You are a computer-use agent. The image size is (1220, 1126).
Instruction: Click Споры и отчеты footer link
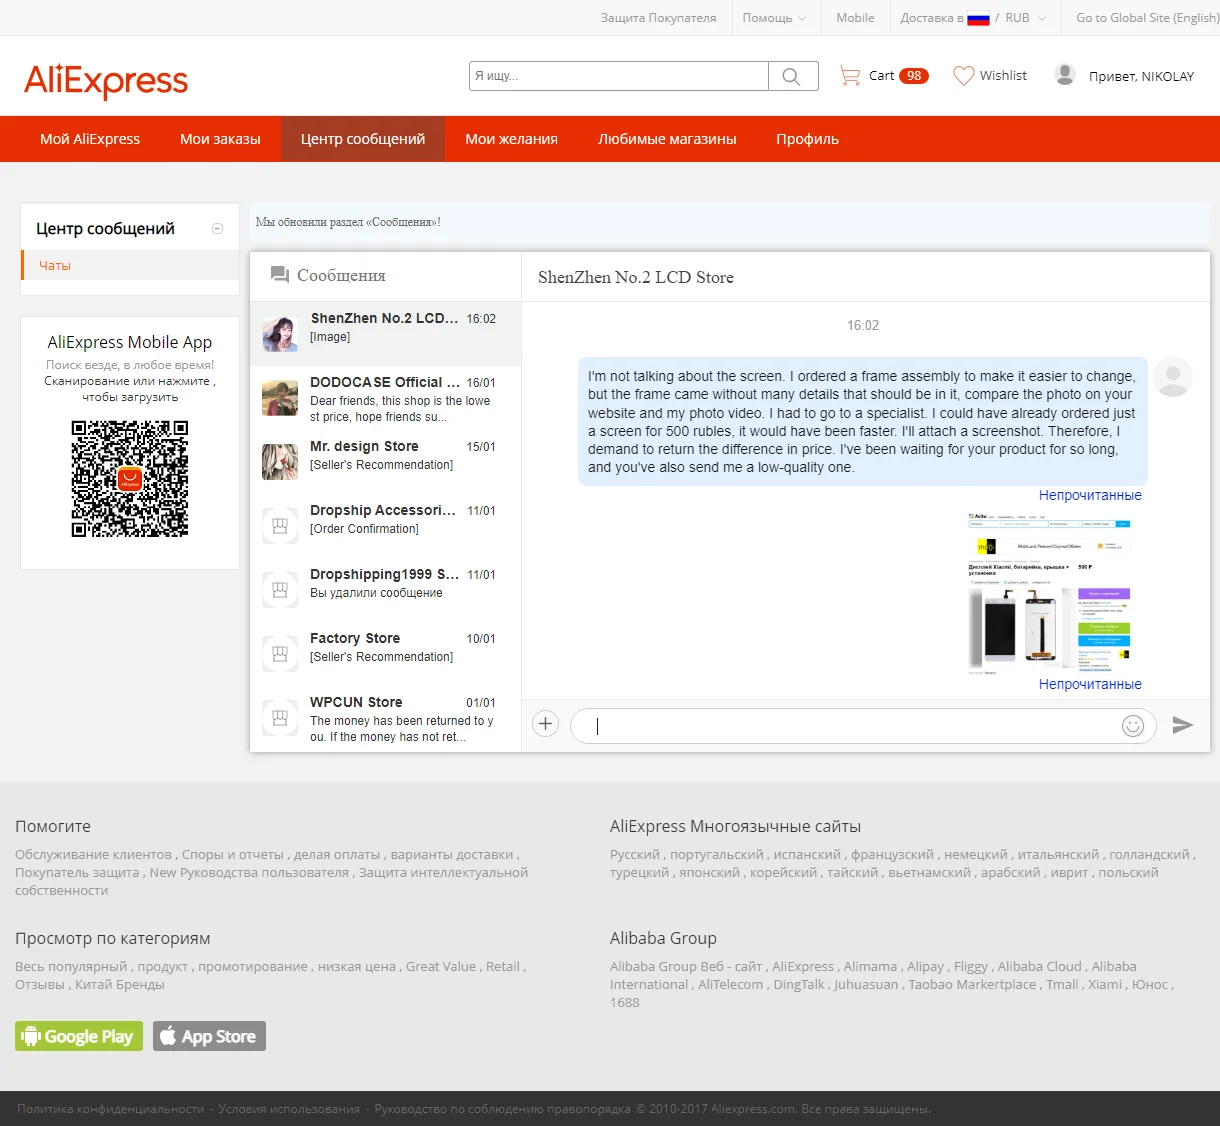click(233, 854)
